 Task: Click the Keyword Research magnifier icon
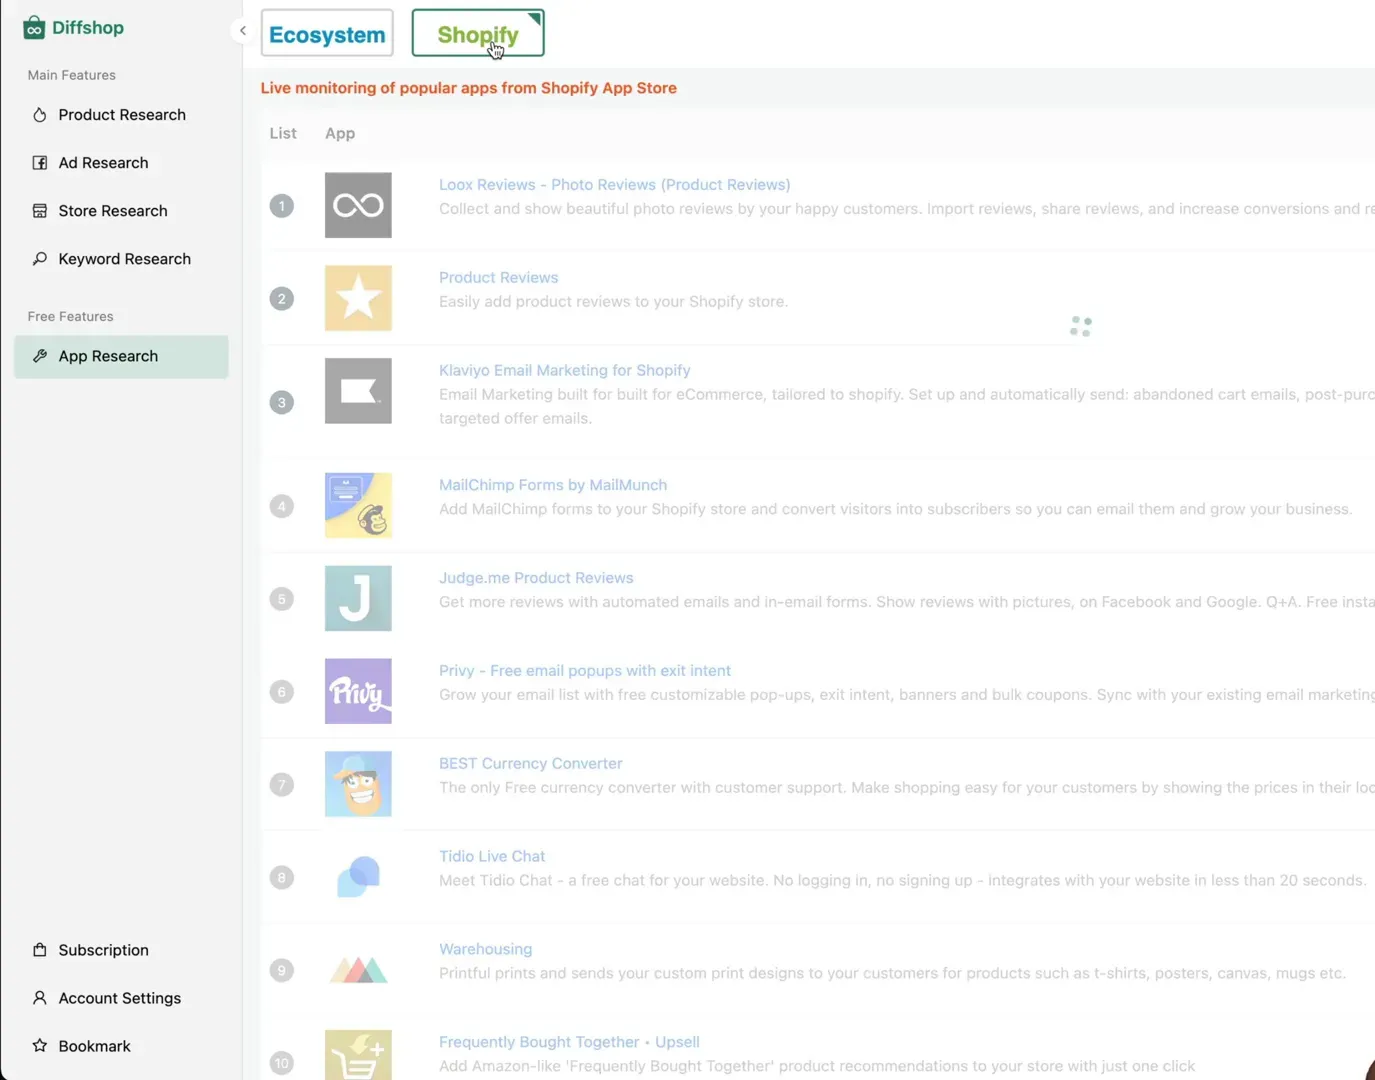40,259
